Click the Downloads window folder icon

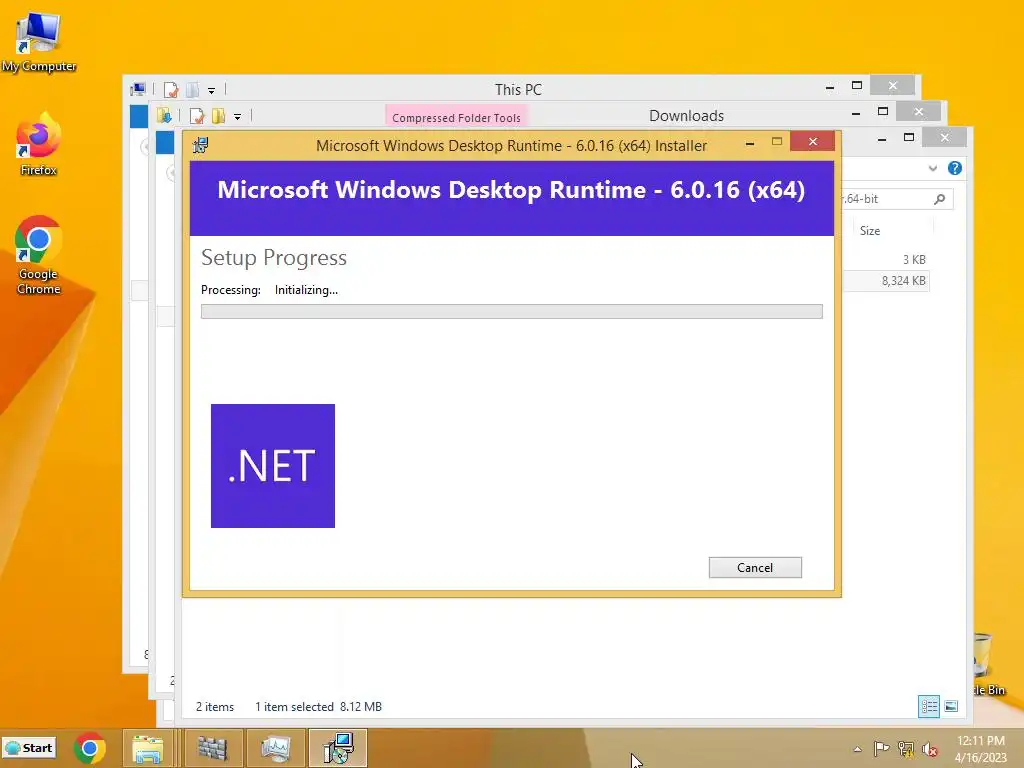(164, 116)
